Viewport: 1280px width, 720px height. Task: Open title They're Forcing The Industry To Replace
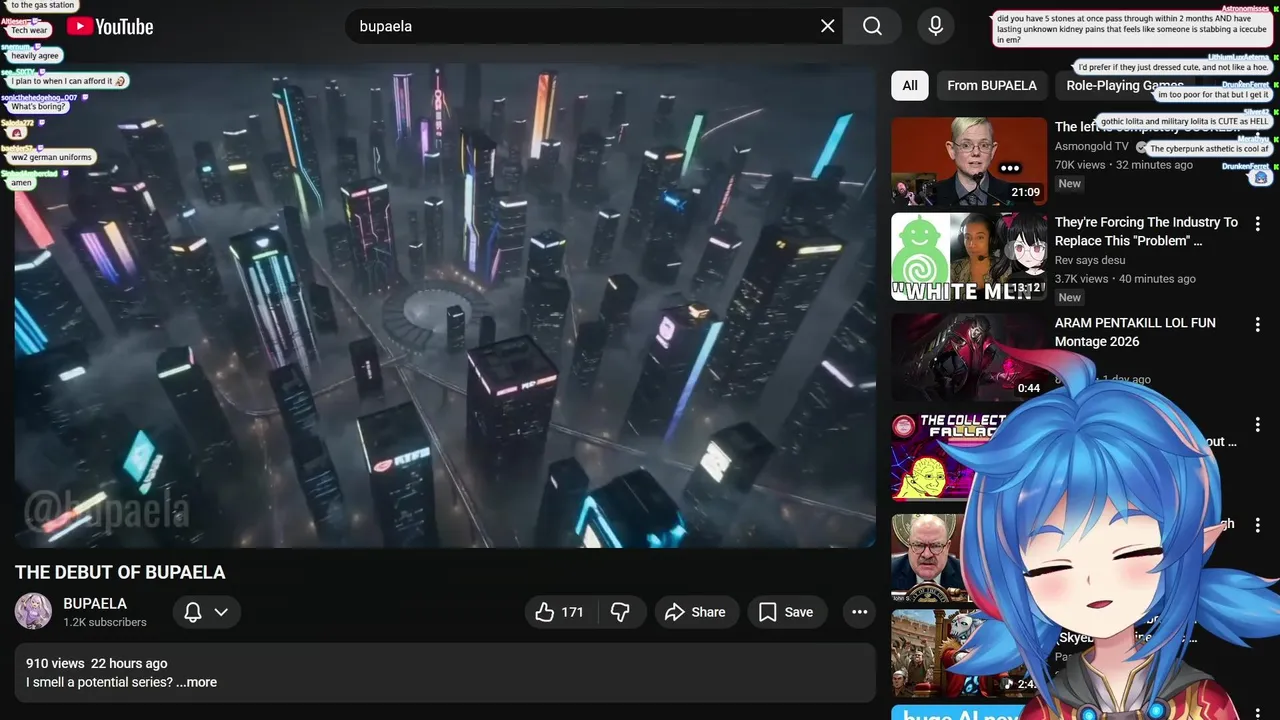1146,231
